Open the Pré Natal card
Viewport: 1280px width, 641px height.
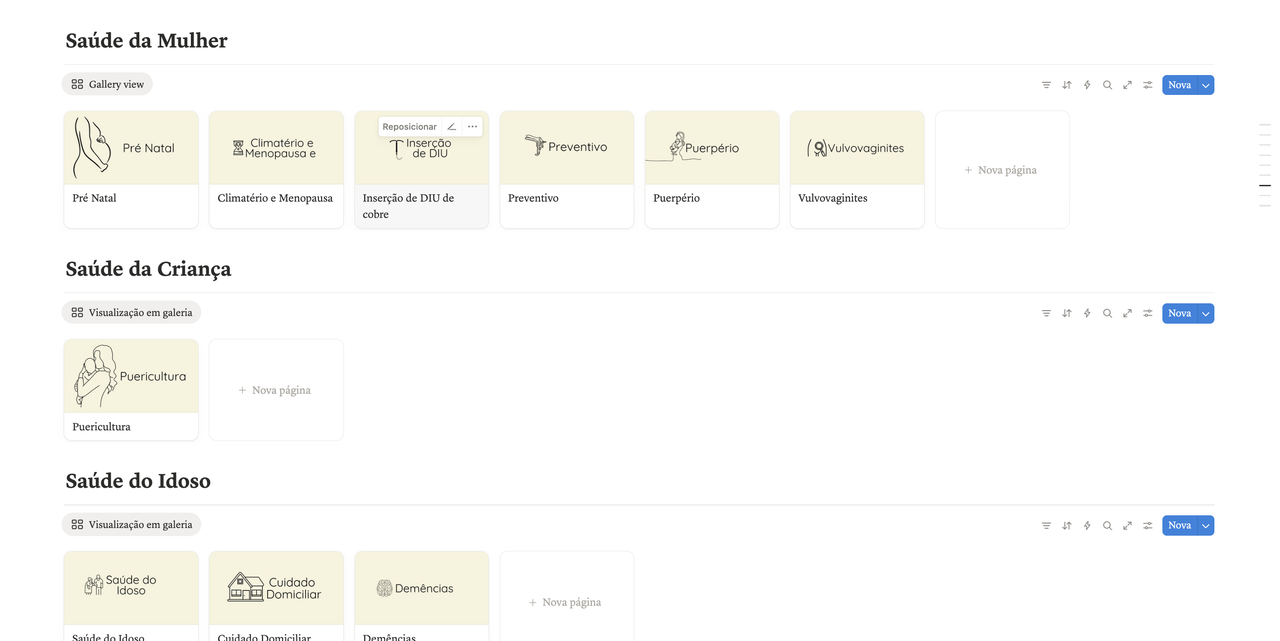coord(131,169)
